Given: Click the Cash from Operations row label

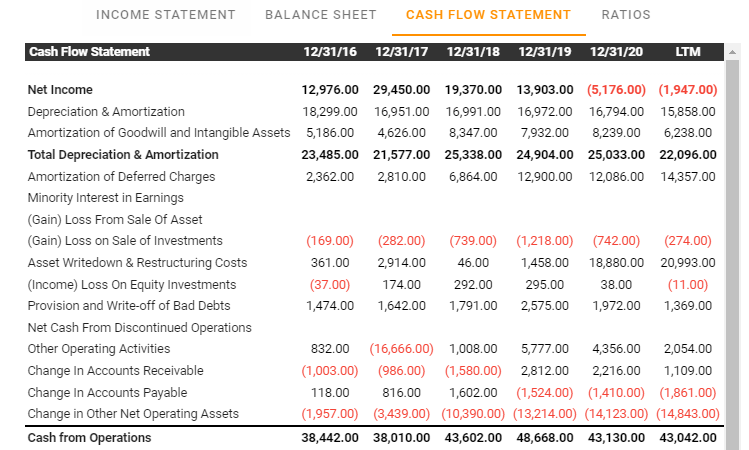Looking at the screenshot, I should (89, 438).
